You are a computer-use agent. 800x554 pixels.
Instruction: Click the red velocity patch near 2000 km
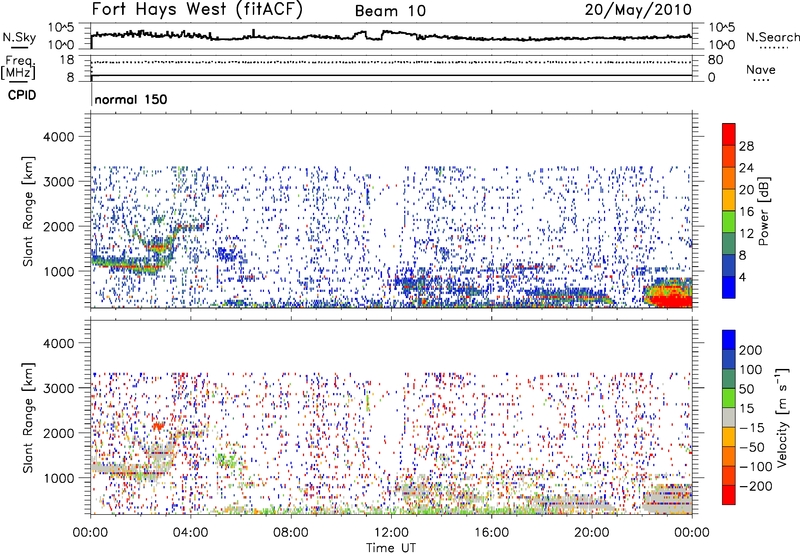point(159,425)
